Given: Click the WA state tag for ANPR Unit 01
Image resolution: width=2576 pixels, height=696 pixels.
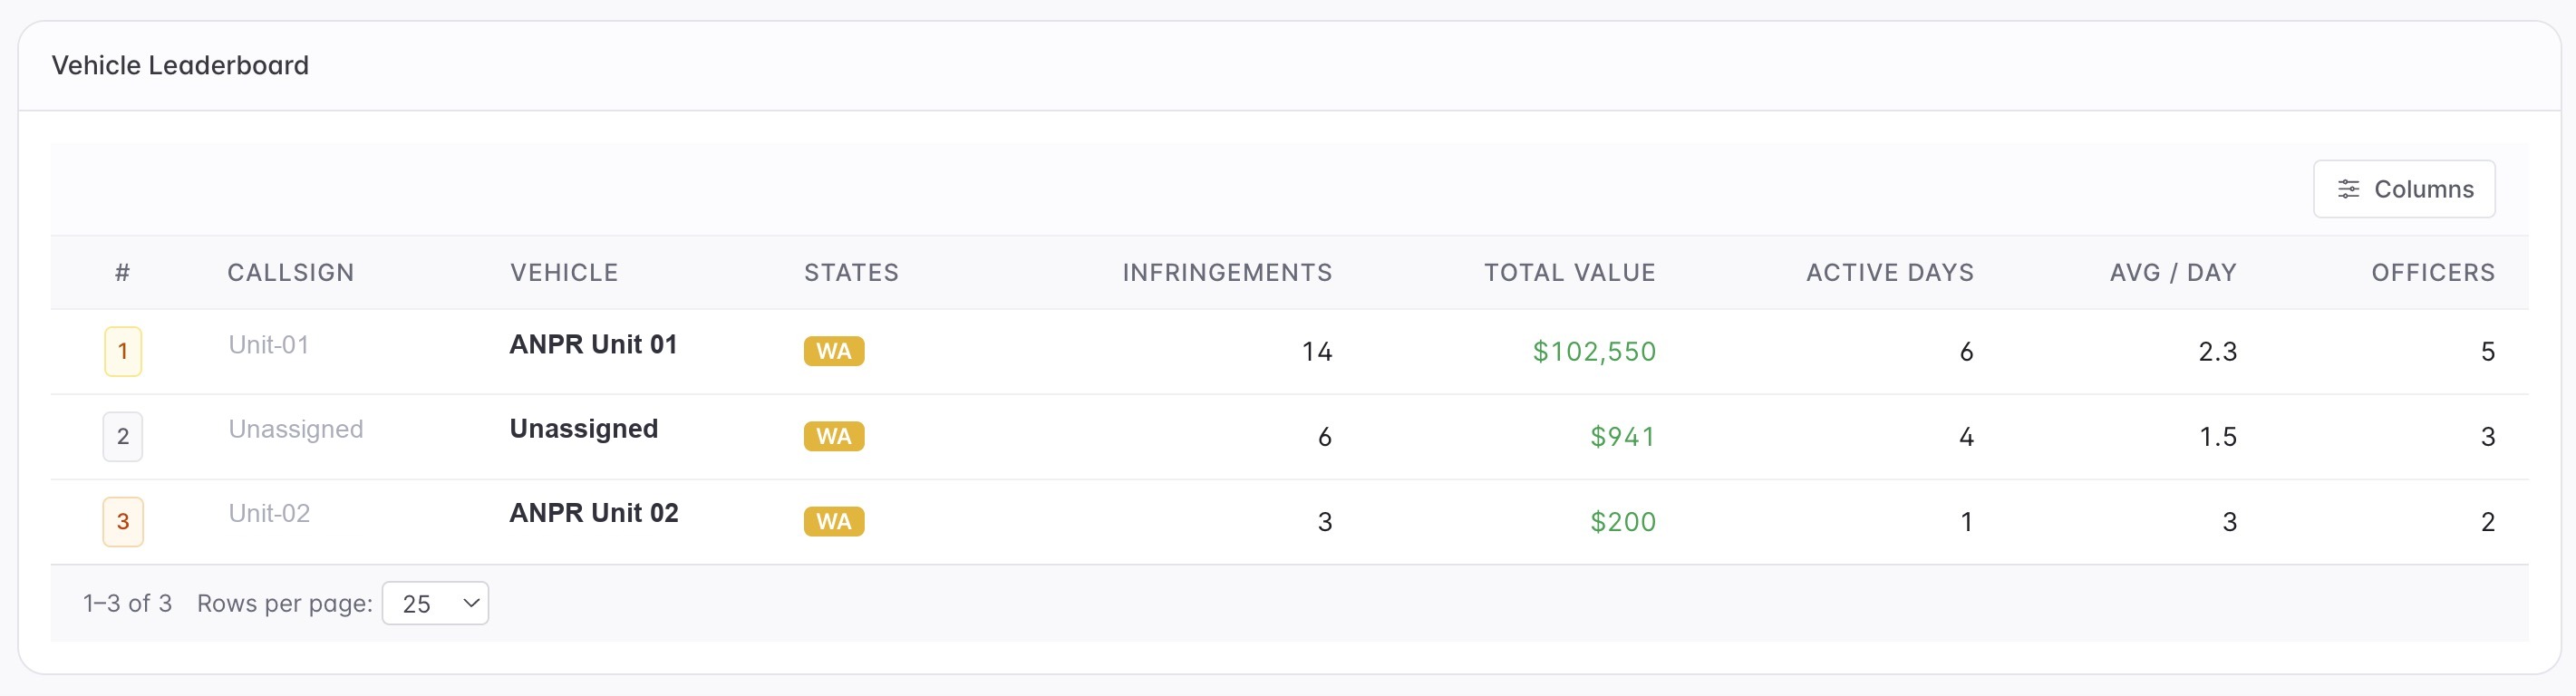Looking at the screenshot, I should 834,351.
